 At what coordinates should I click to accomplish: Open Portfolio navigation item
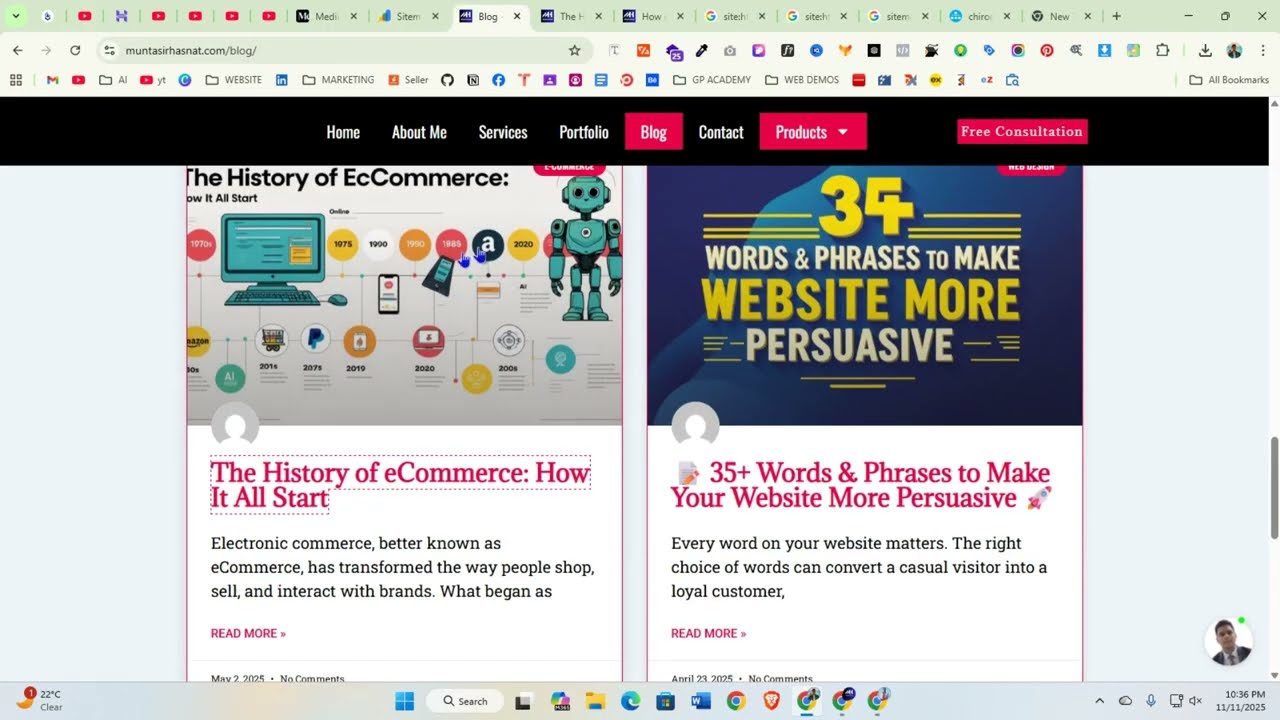584,132
